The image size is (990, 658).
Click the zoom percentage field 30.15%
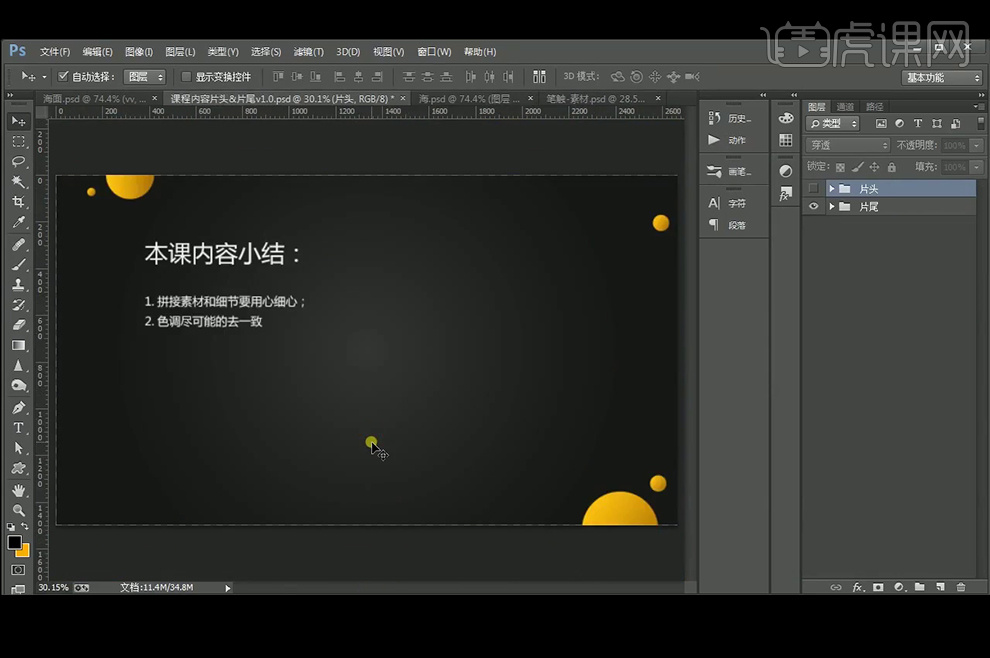(53, 588)
